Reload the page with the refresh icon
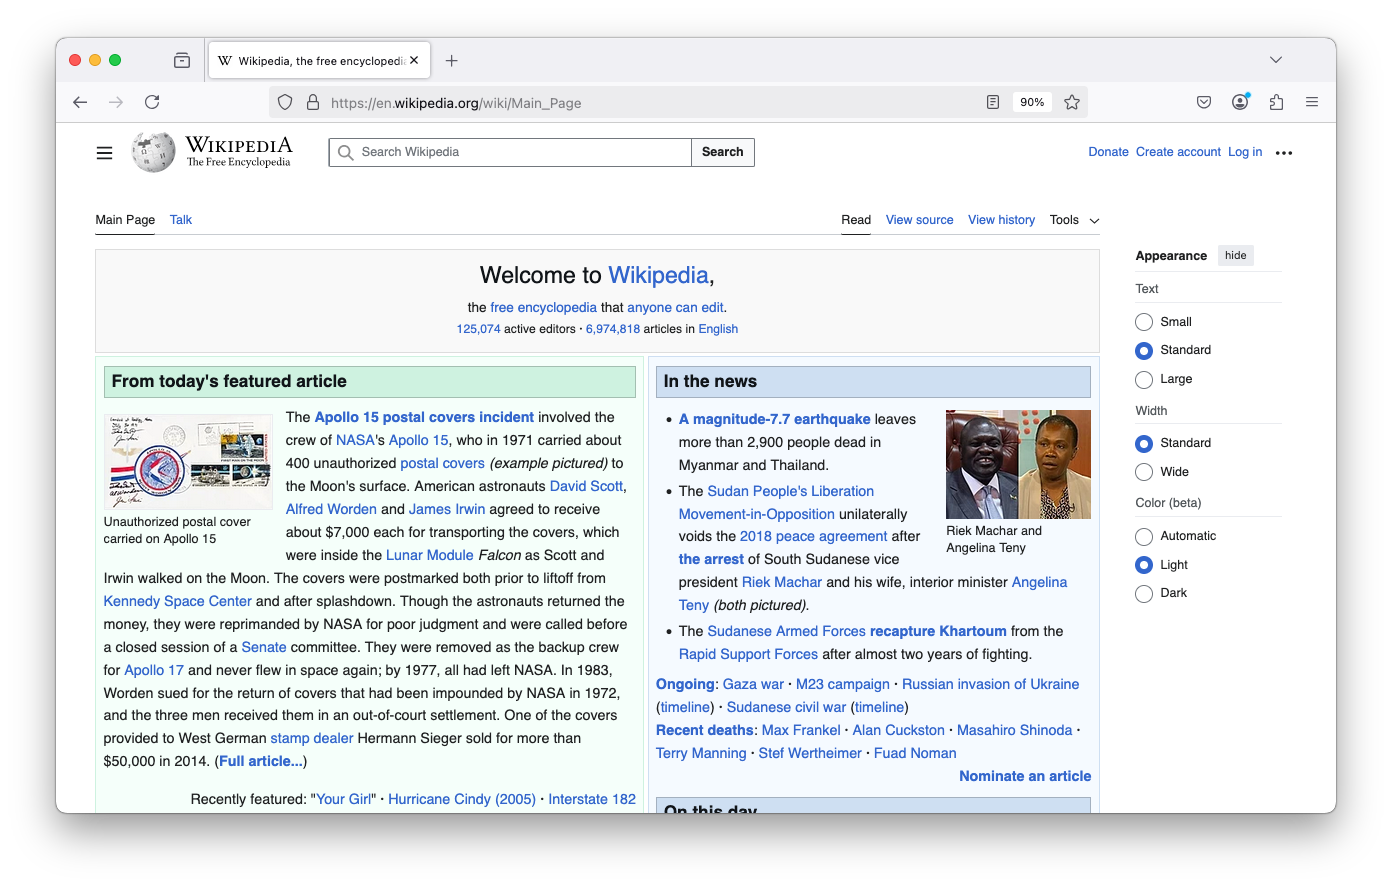The width and height of the screenshot is (1392, 887). (x=152, y=102)
